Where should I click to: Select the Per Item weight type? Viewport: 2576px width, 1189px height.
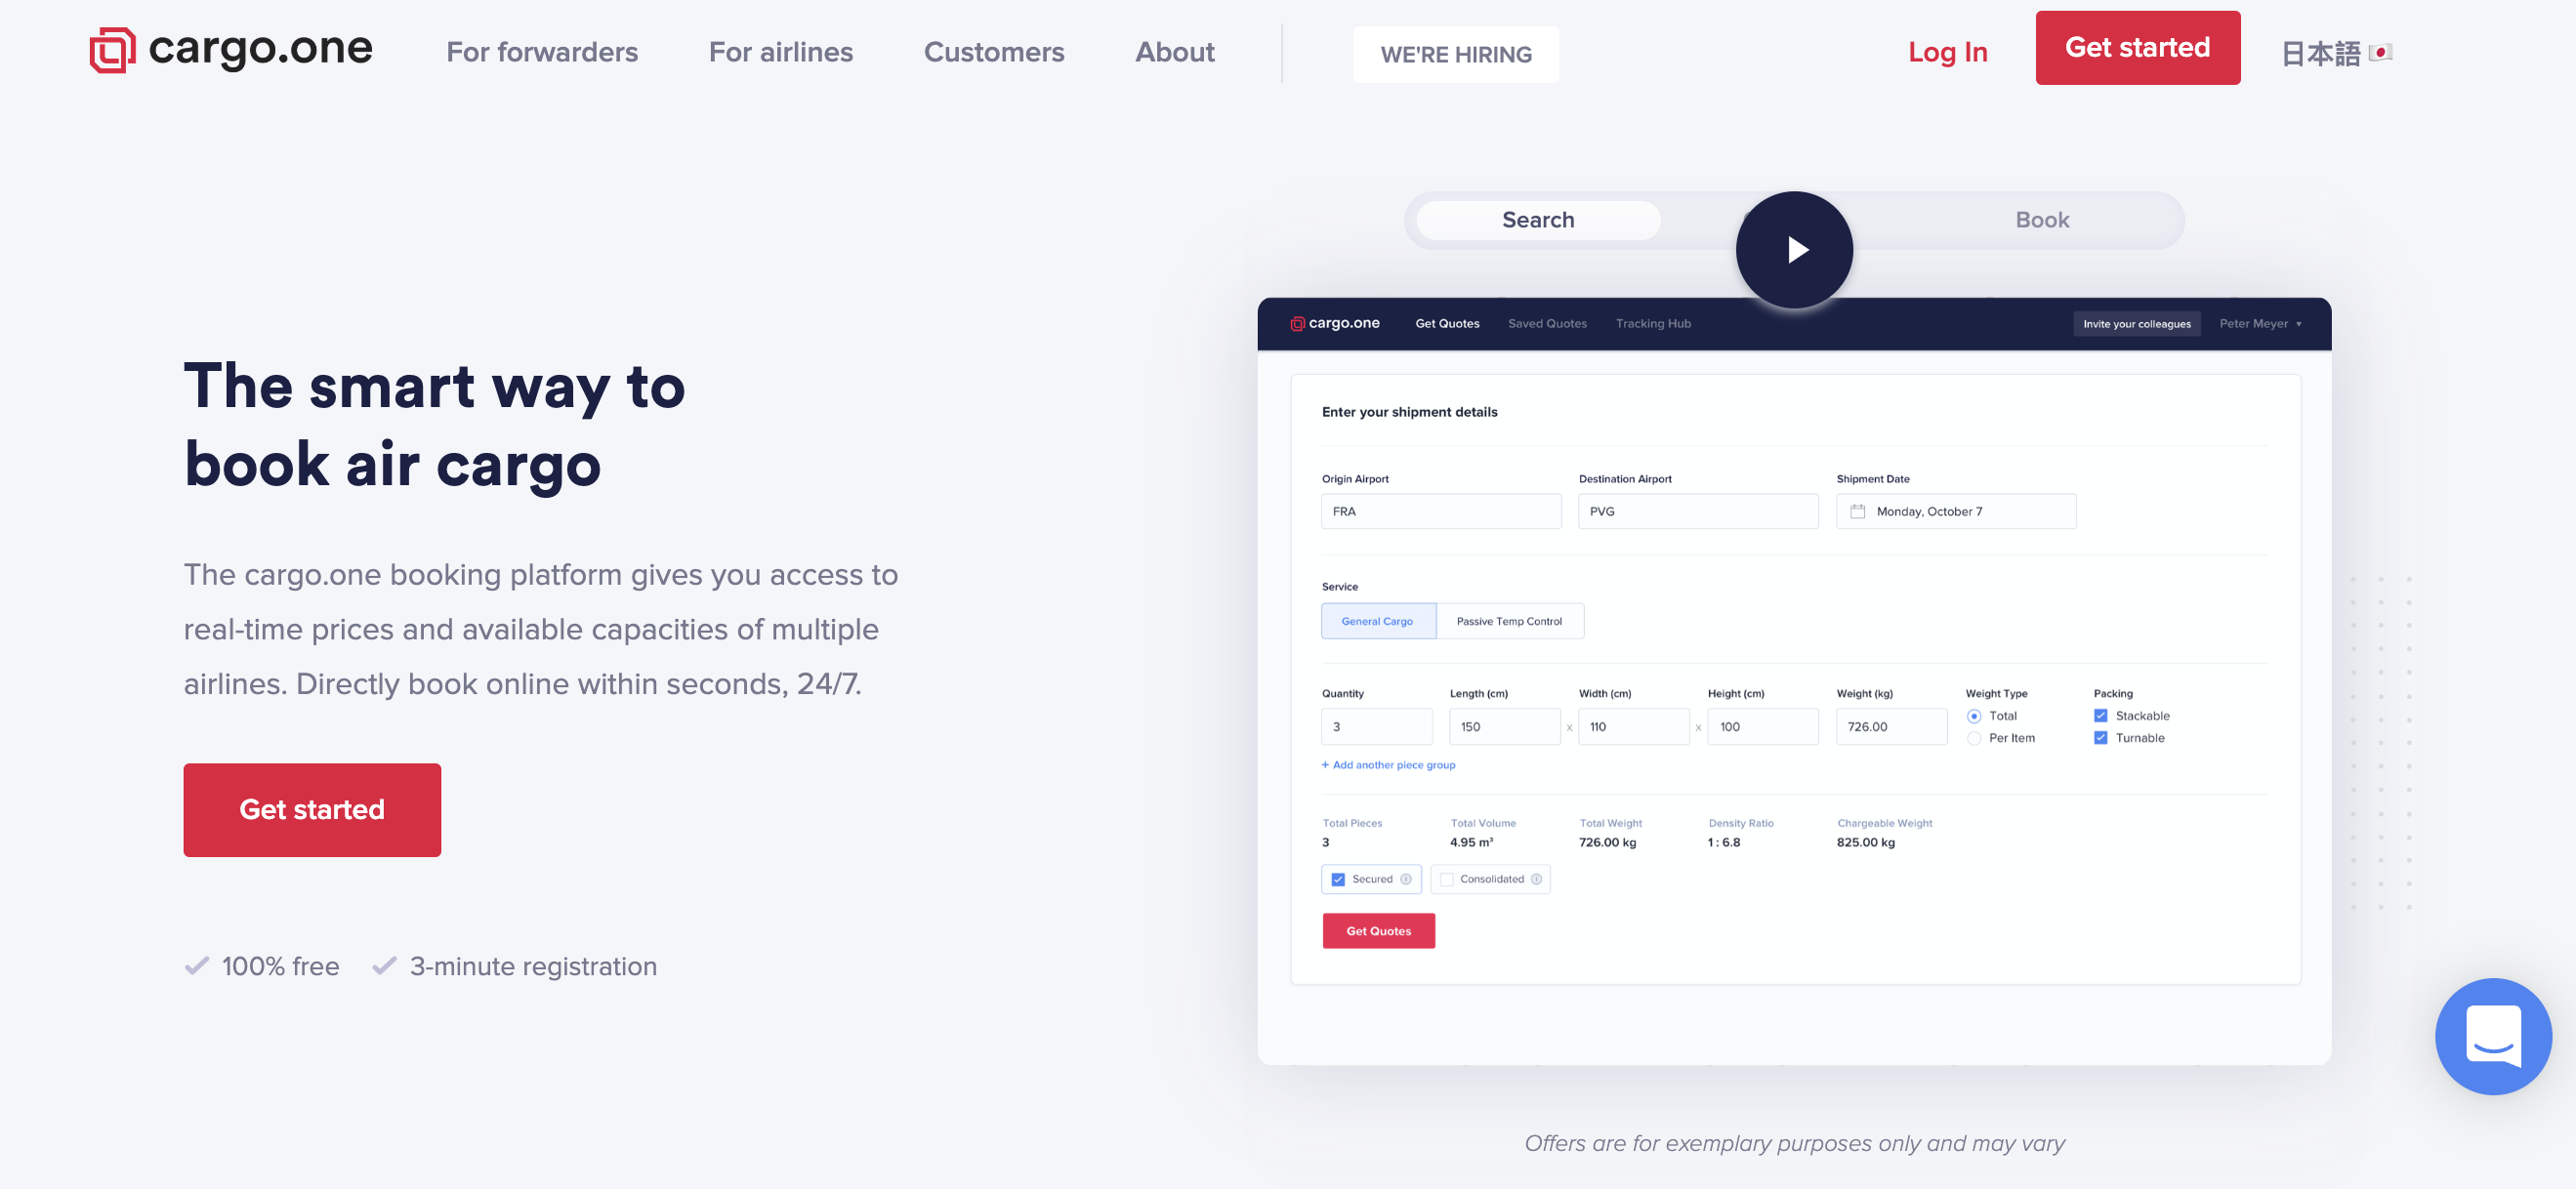pos(1974,738)
